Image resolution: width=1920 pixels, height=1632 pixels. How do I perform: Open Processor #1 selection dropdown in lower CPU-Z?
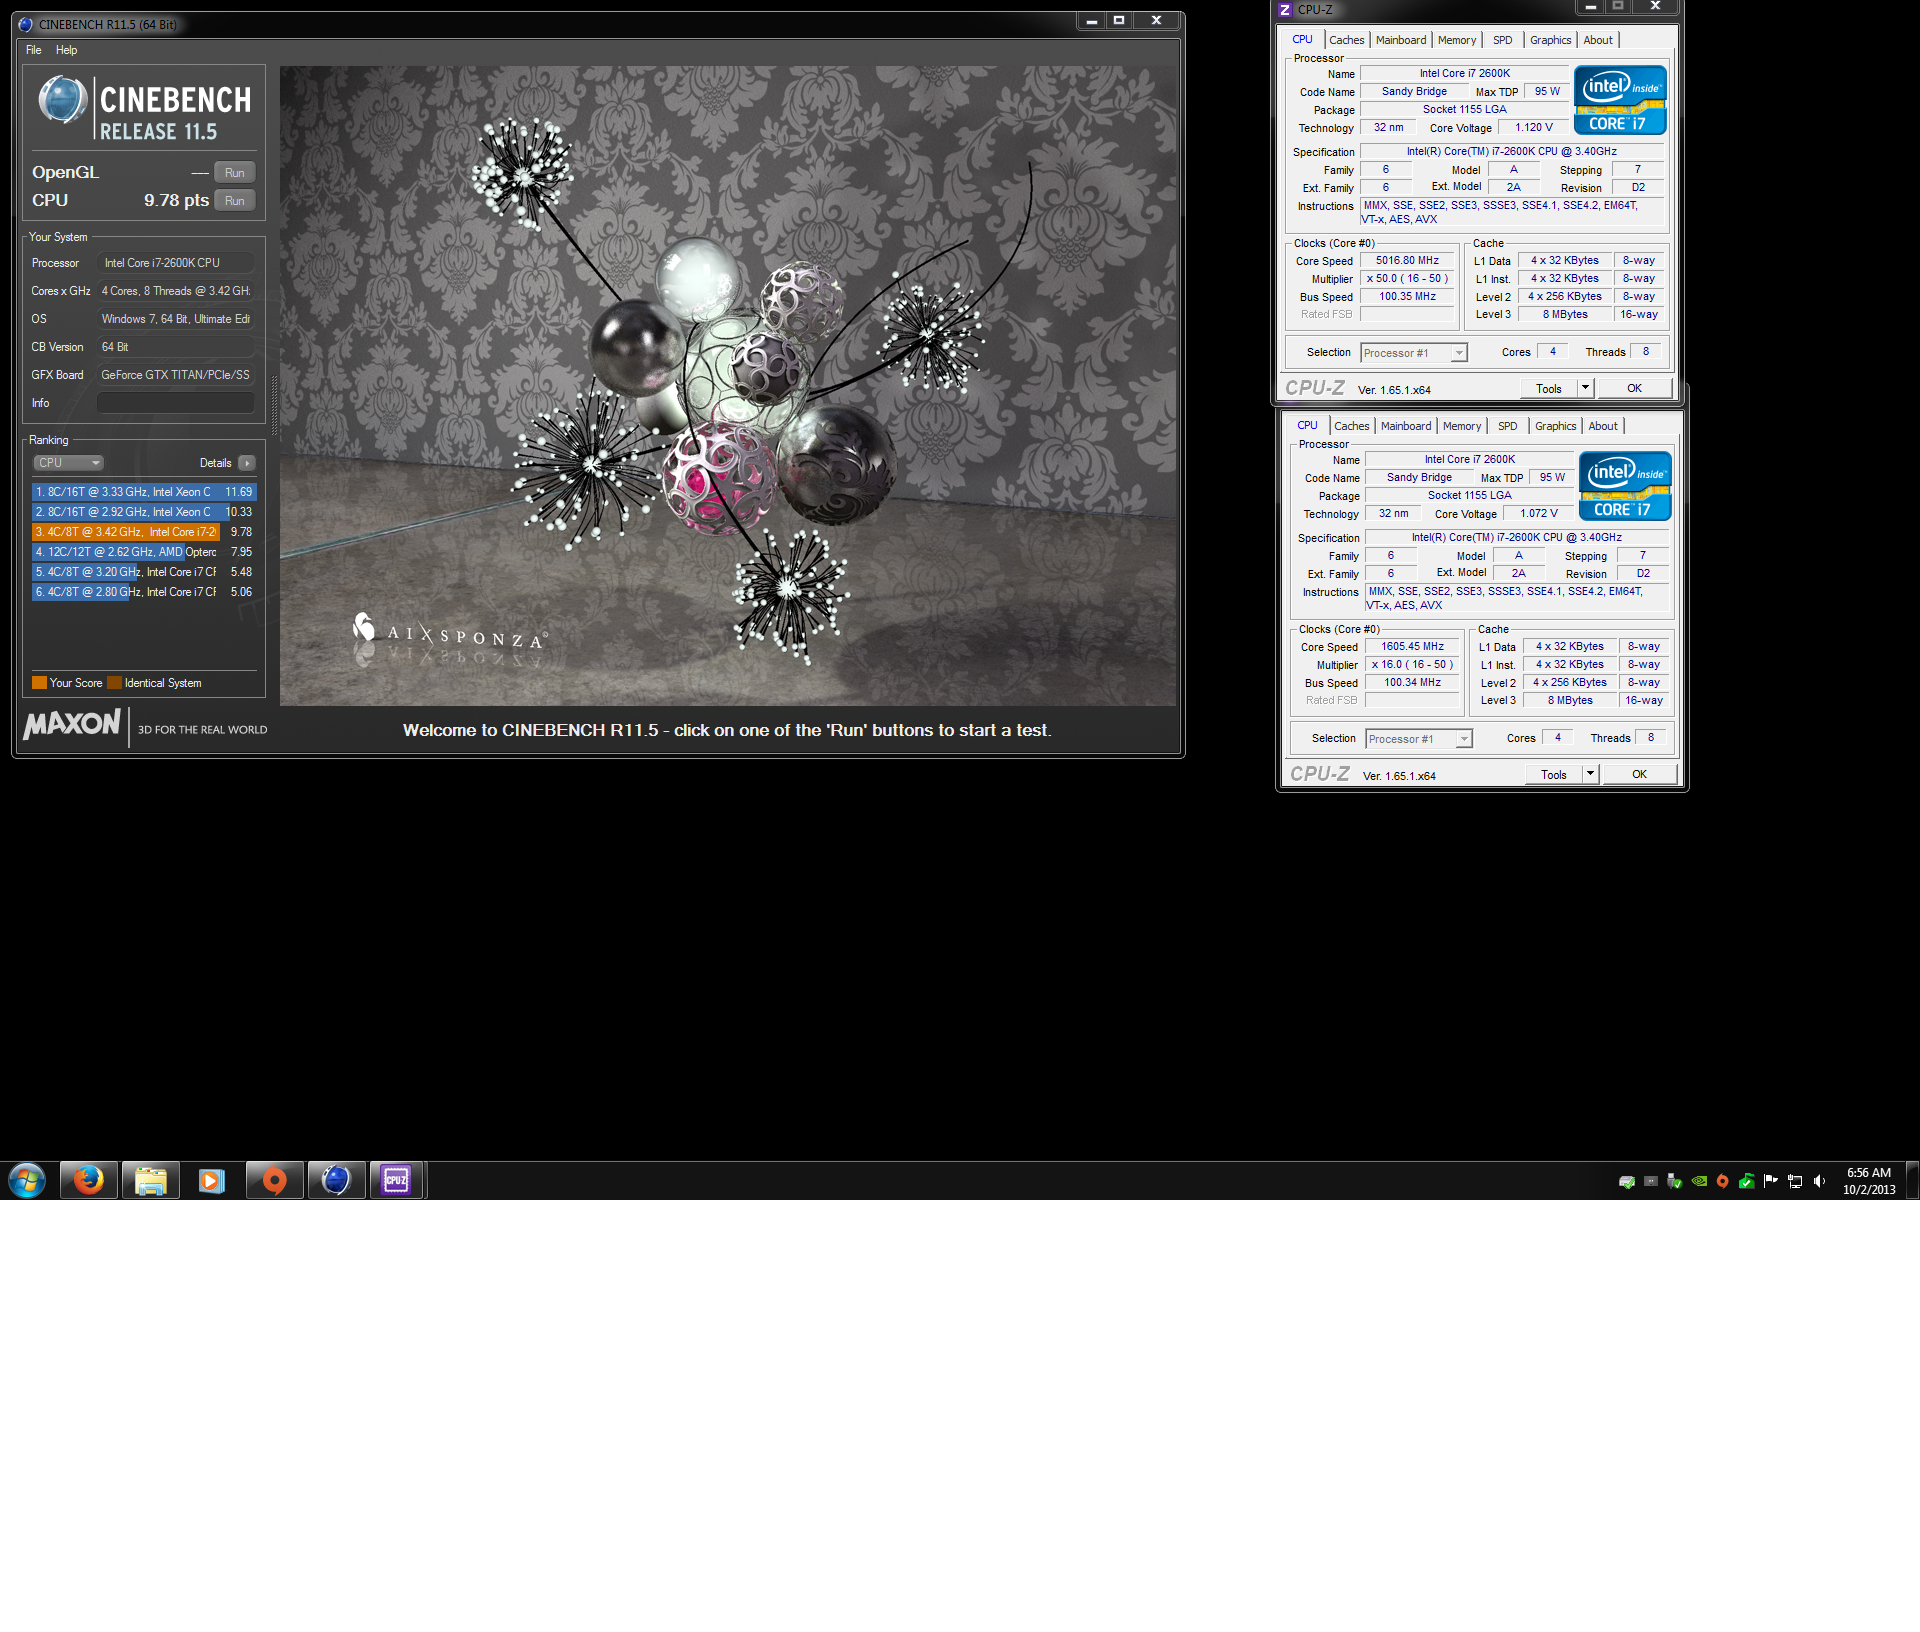pyautogui.click(x=1419, y=739)
